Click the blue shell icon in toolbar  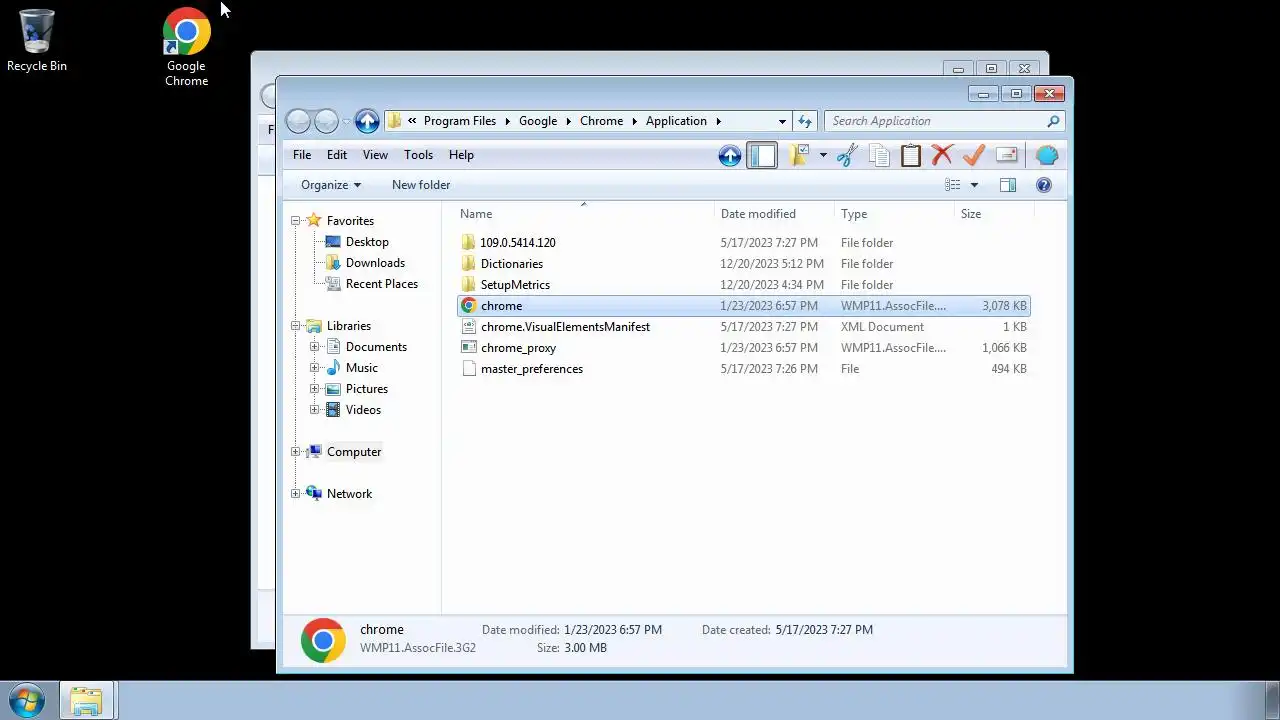[1047, 155]
